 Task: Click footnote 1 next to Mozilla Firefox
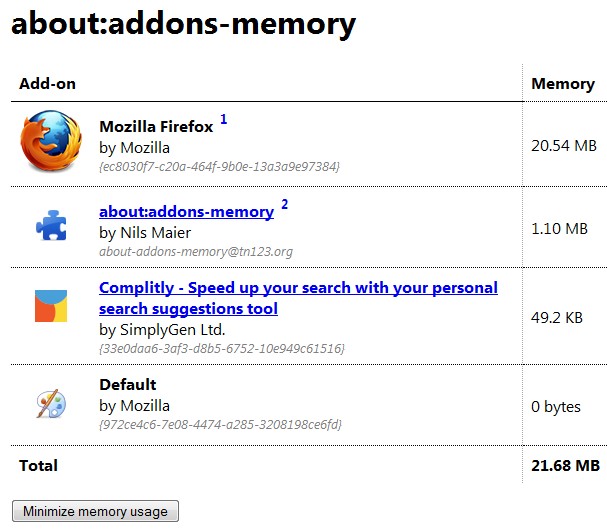224,120
